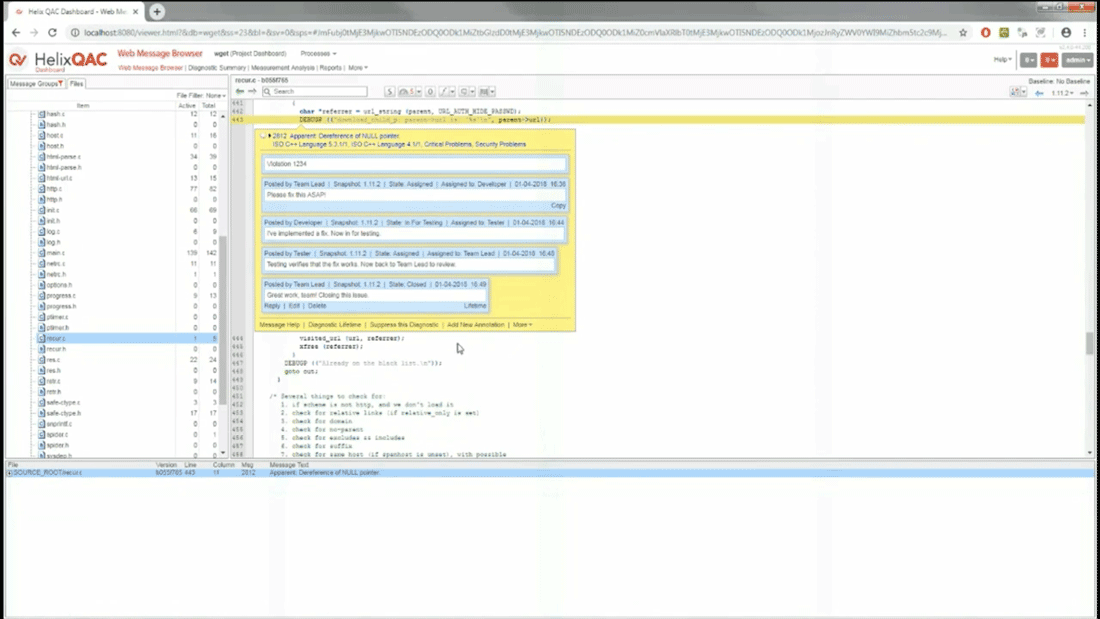Click Suppress this Diagnostic link
The width and height of the screenshot is (1100, 619).
tap(403, 324)
